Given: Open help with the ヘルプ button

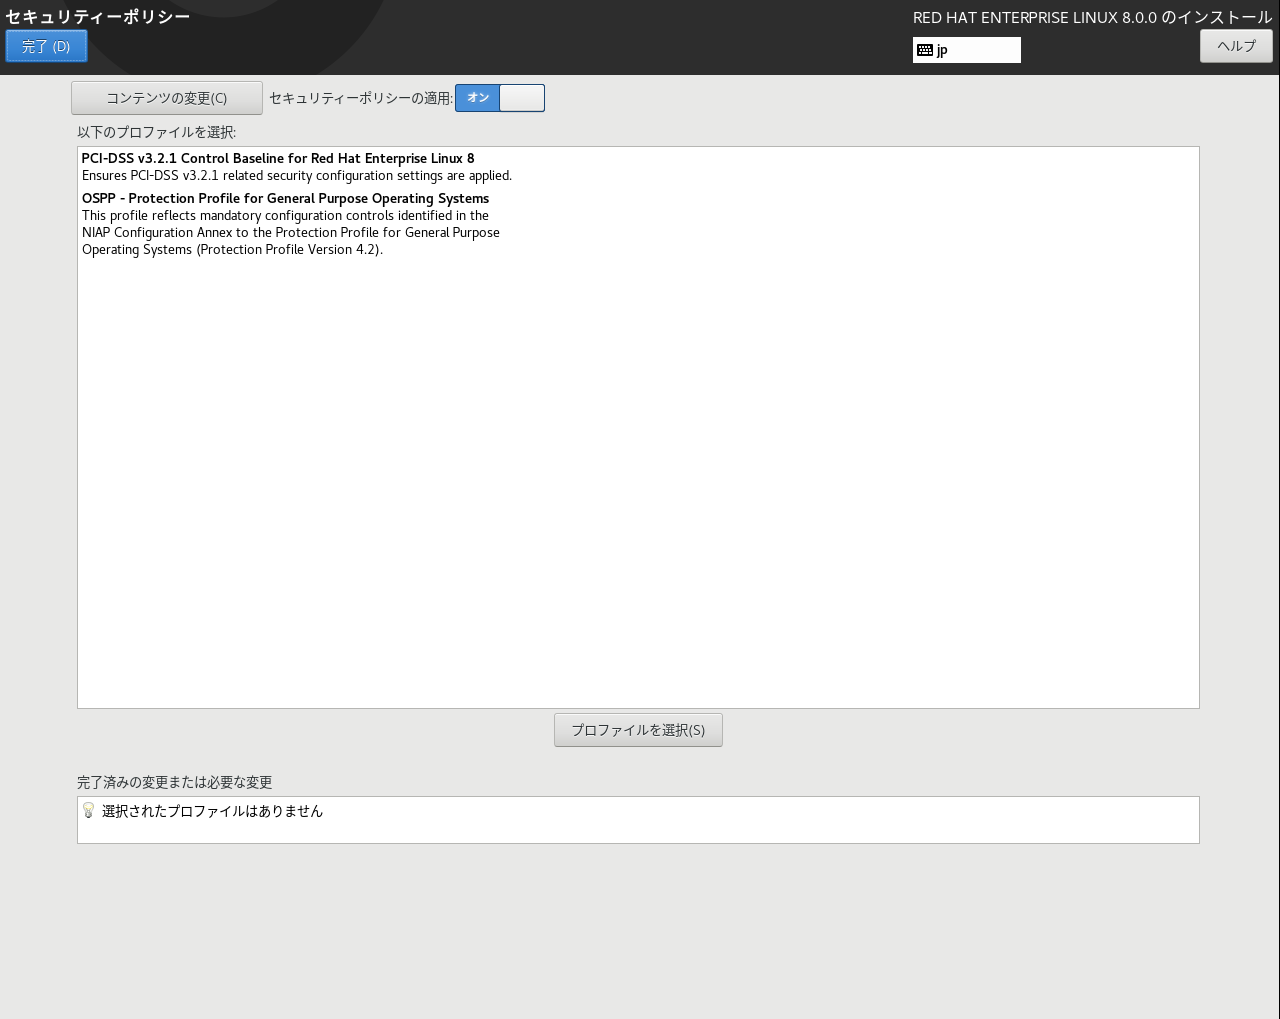Looking at the screenshot, I should (1236, 46).
